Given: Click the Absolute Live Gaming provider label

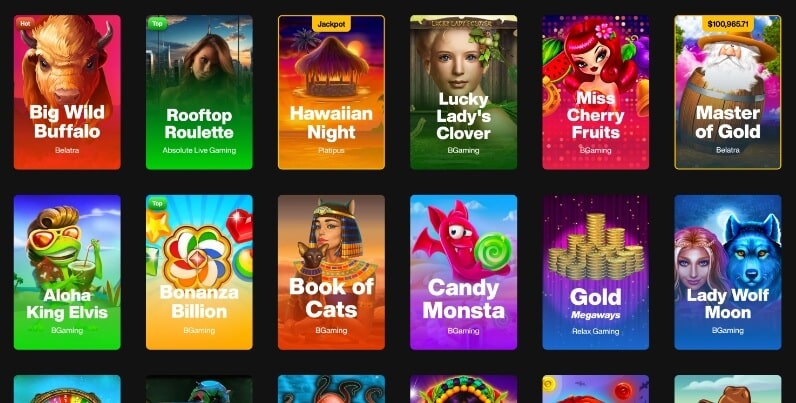Looking at the screenshot, I should pyautogui.click(x=199, y=150).
